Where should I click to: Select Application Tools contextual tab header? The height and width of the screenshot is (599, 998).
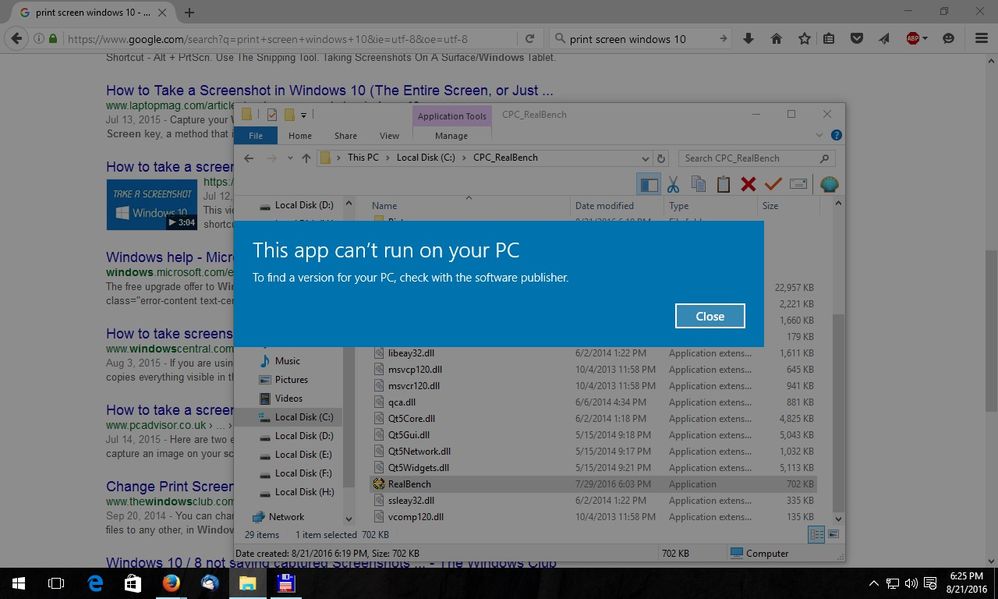[x=452, y=116]
